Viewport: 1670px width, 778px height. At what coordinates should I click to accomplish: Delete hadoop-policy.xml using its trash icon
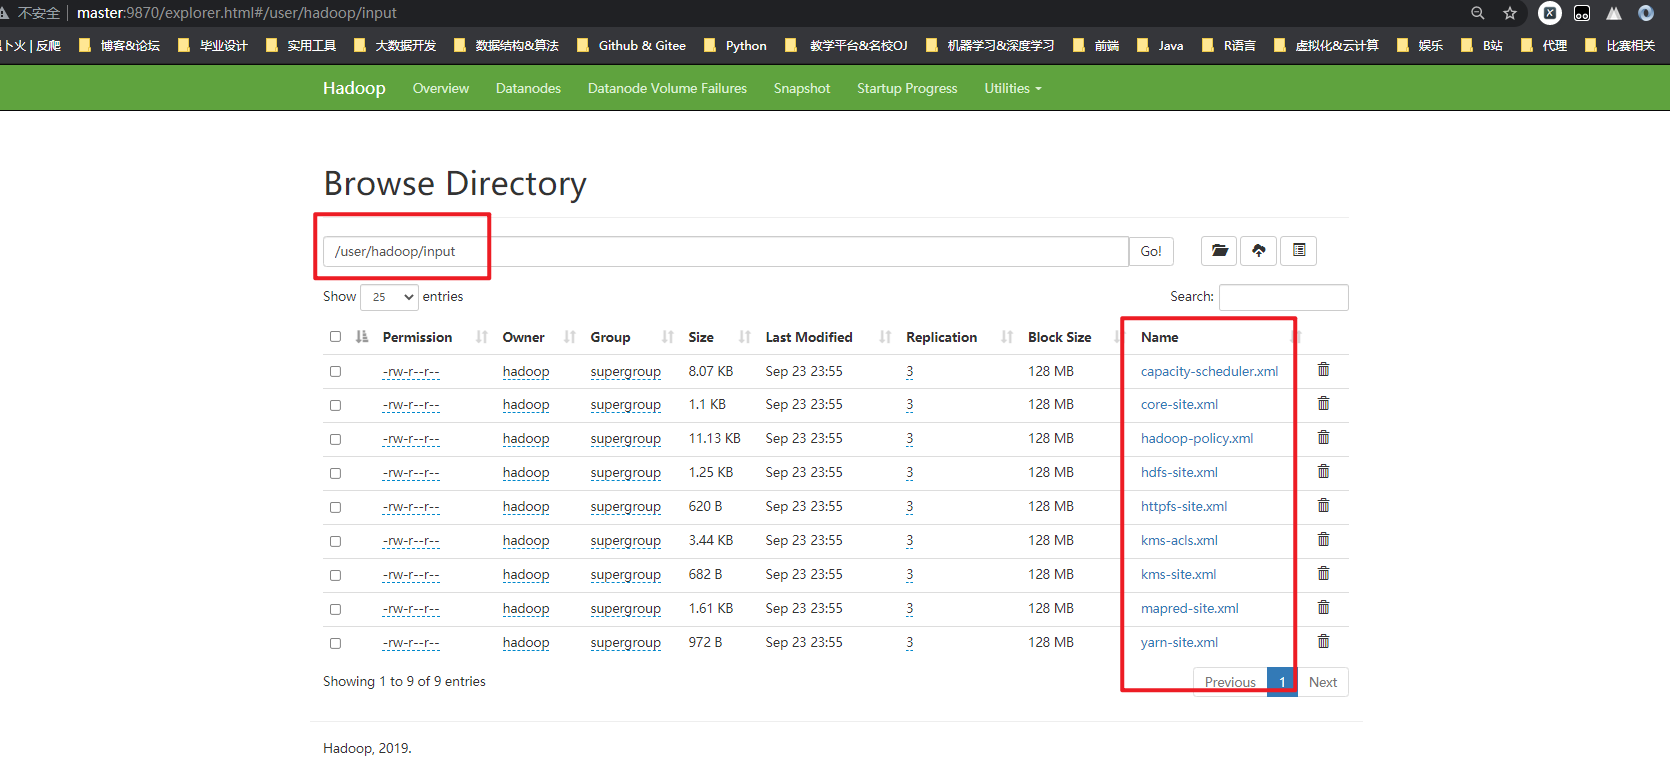(x=1323, y=438)
